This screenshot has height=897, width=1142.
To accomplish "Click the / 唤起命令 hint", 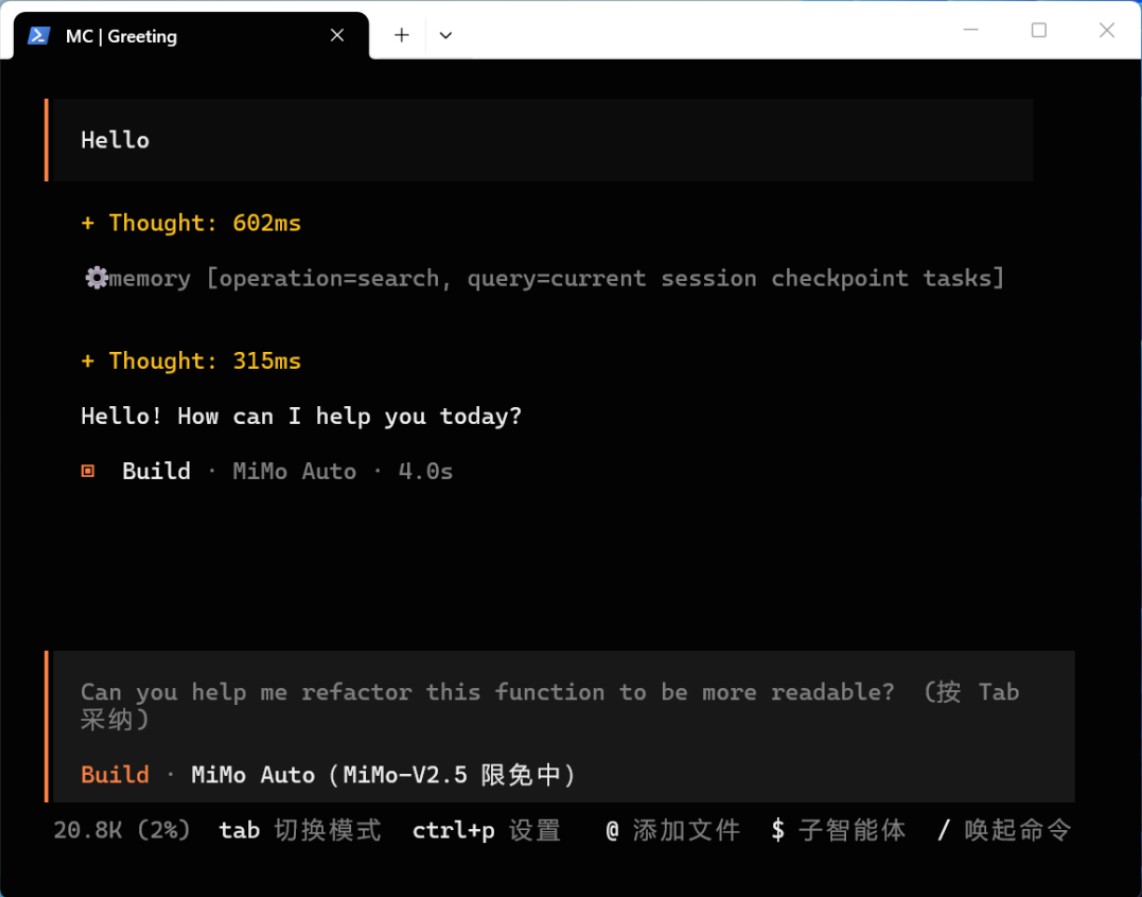I will [x=1004, y=830].
